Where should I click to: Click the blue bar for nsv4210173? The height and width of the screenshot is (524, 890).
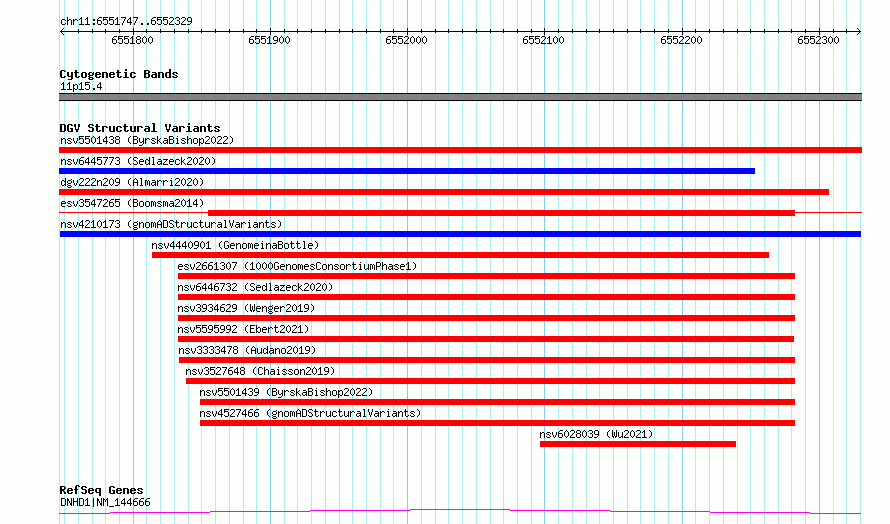[460, 234]
